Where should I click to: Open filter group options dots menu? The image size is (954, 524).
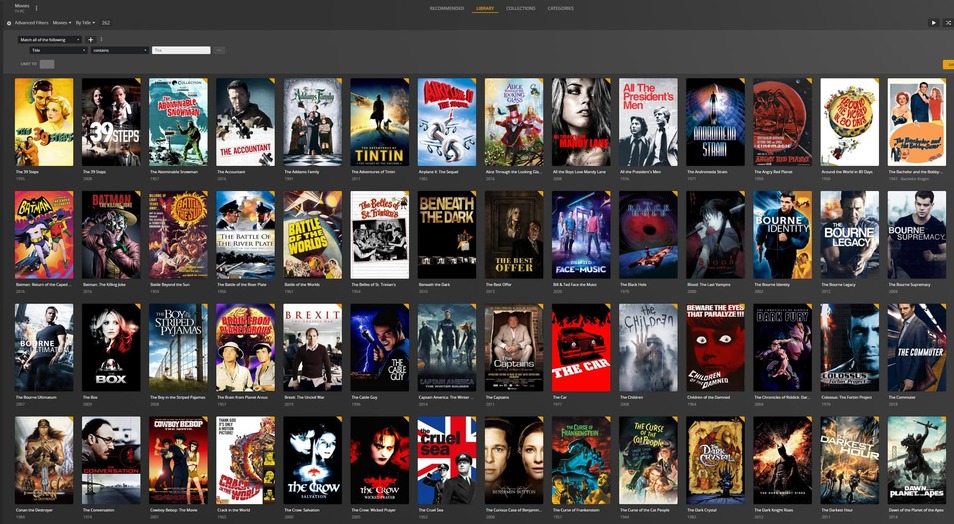click(x=101, y=40)
